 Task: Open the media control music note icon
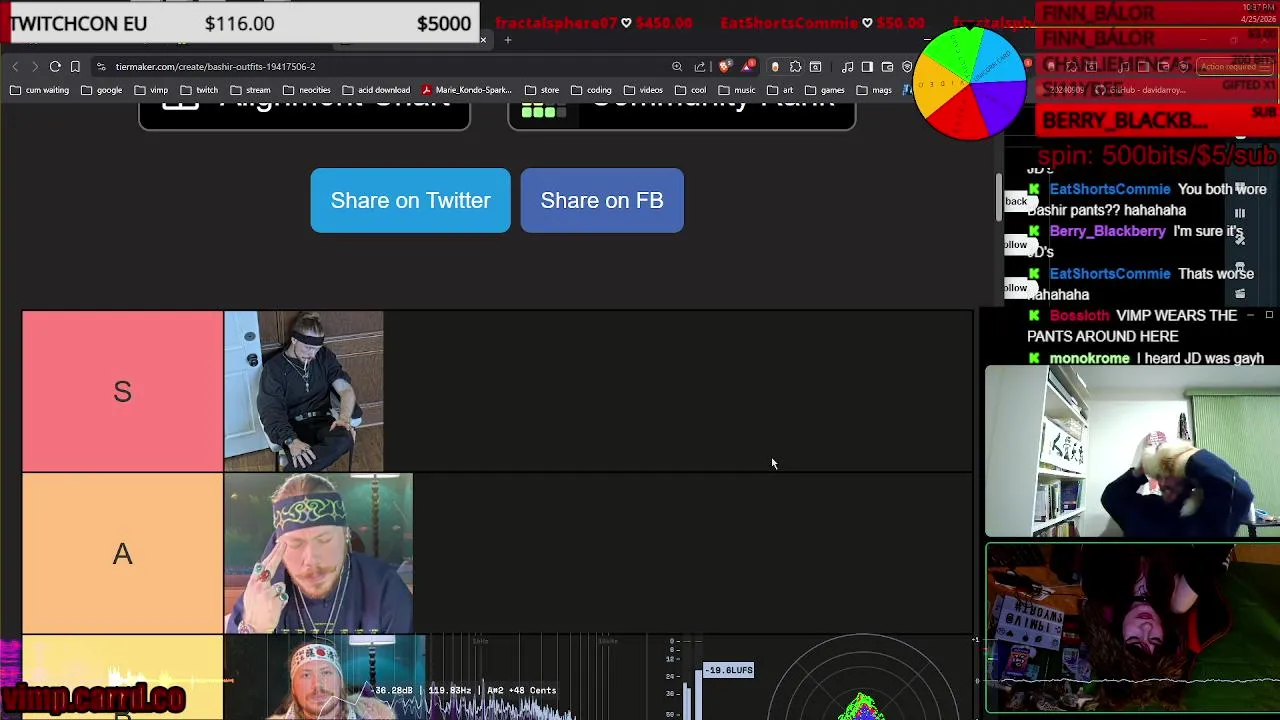pyautogui.click(x=848, y=66)
